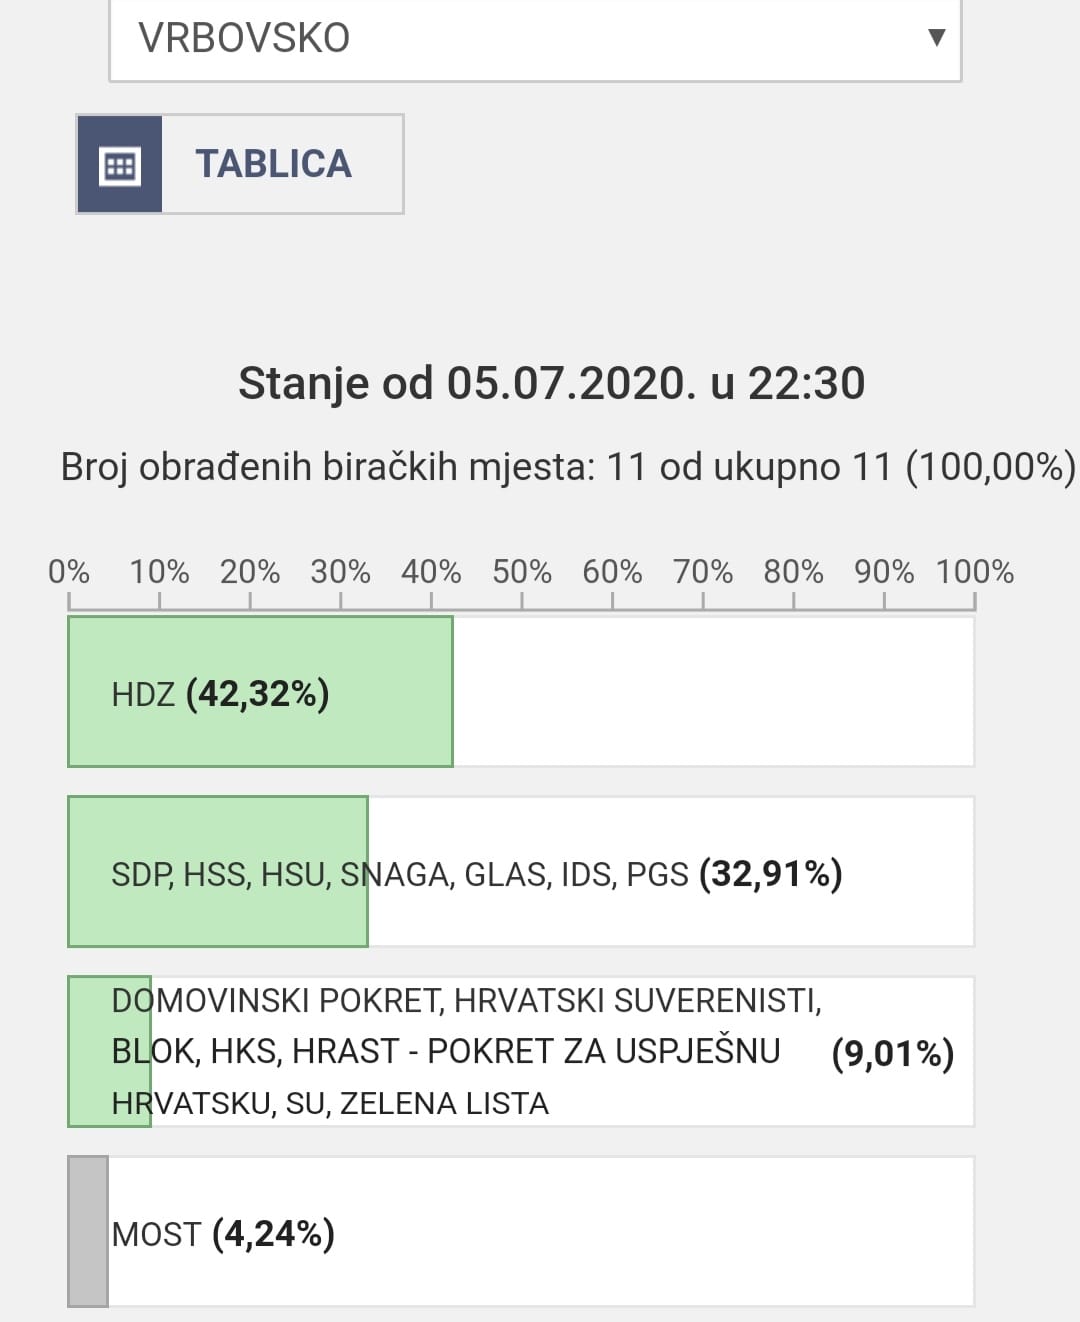Select the HDZ green result bar
Viewport: 1080px width, 1322px height.
[260, 692]
